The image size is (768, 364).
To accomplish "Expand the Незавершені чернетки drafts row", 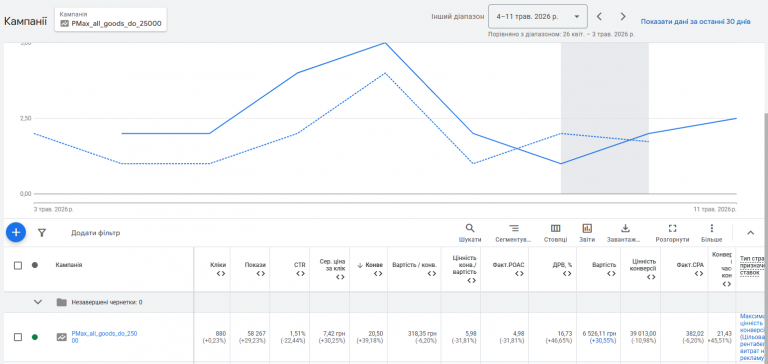I will point(38,302).
